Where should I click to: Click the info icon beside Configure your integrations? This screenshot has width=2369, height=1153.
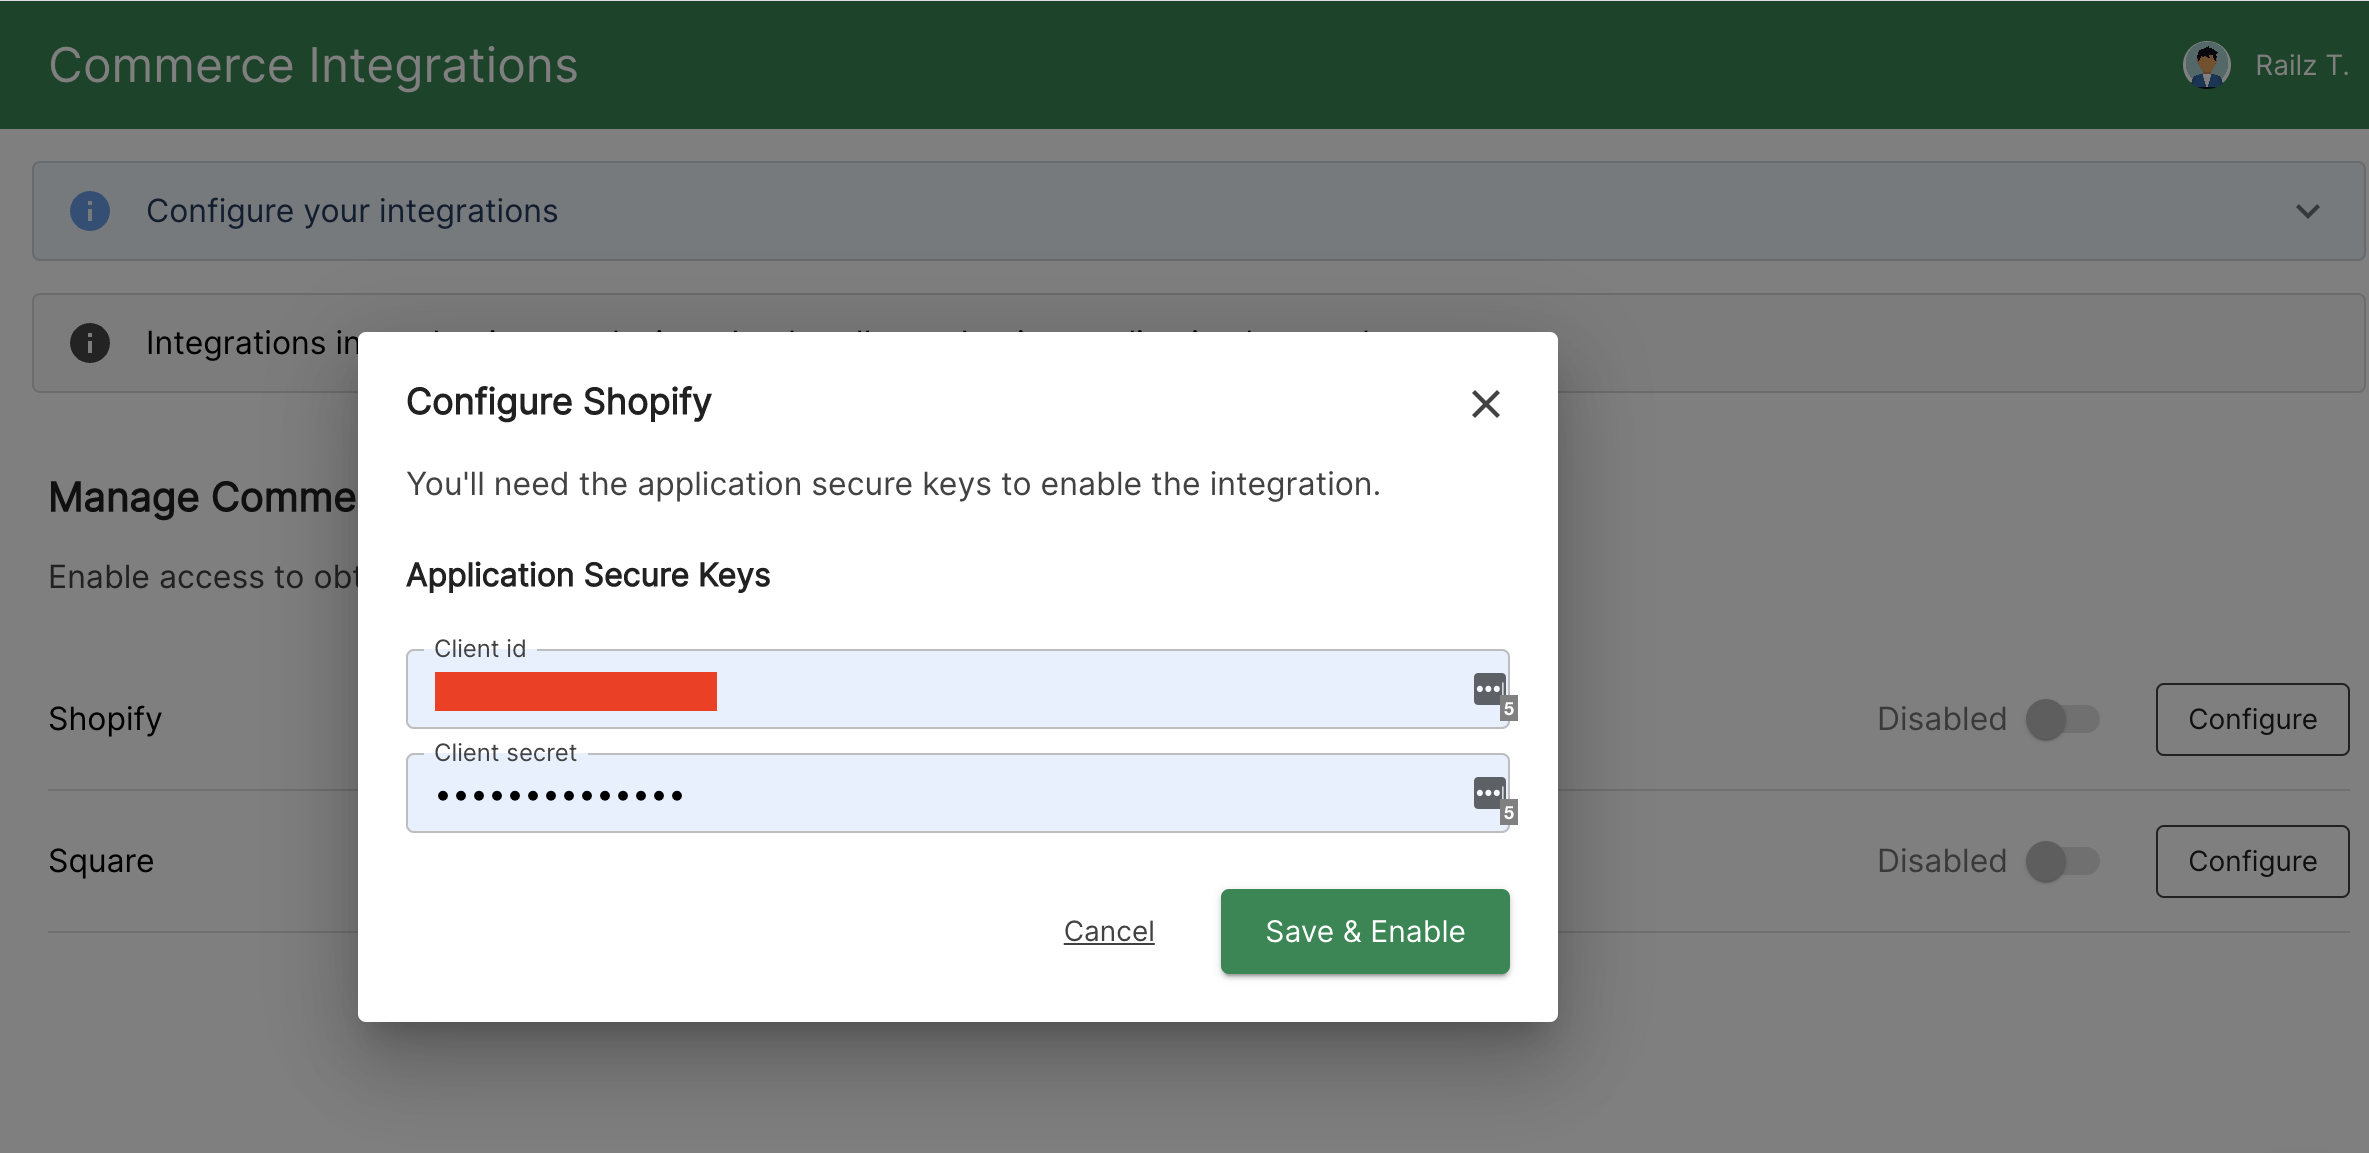pos(90,211)
